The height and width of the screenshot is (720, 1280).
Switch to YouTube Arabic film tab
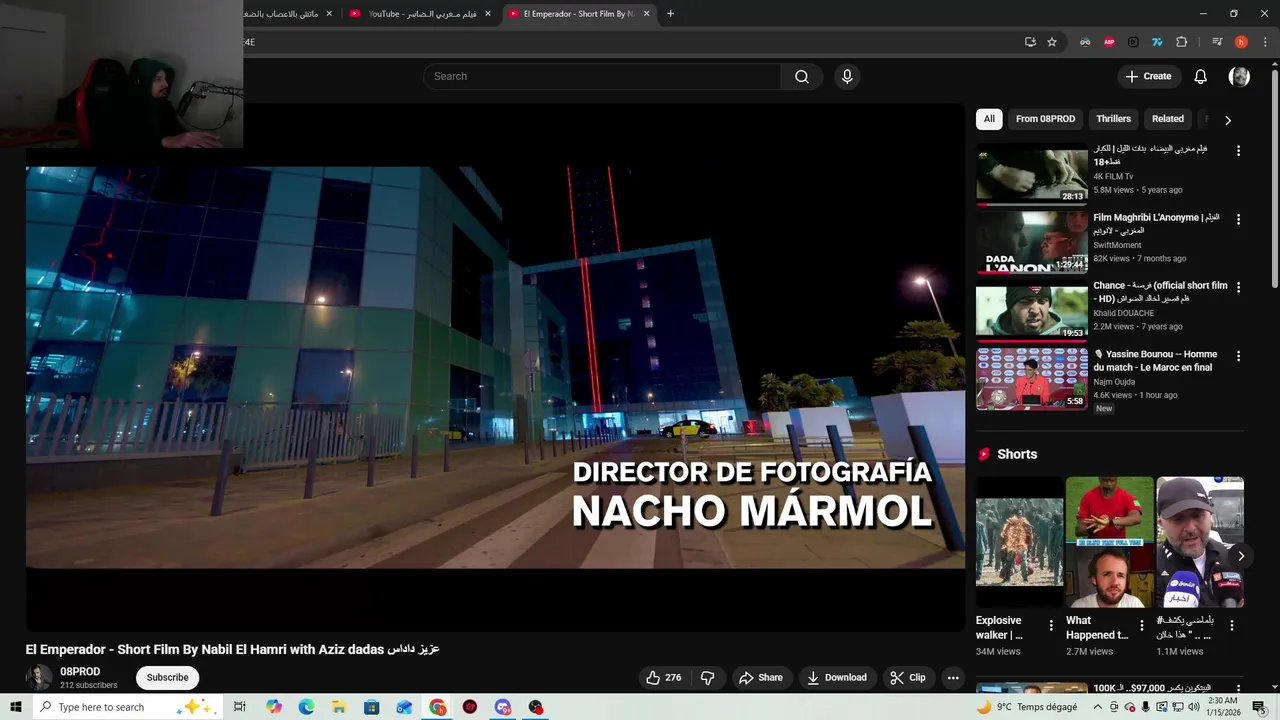[418, 14]
